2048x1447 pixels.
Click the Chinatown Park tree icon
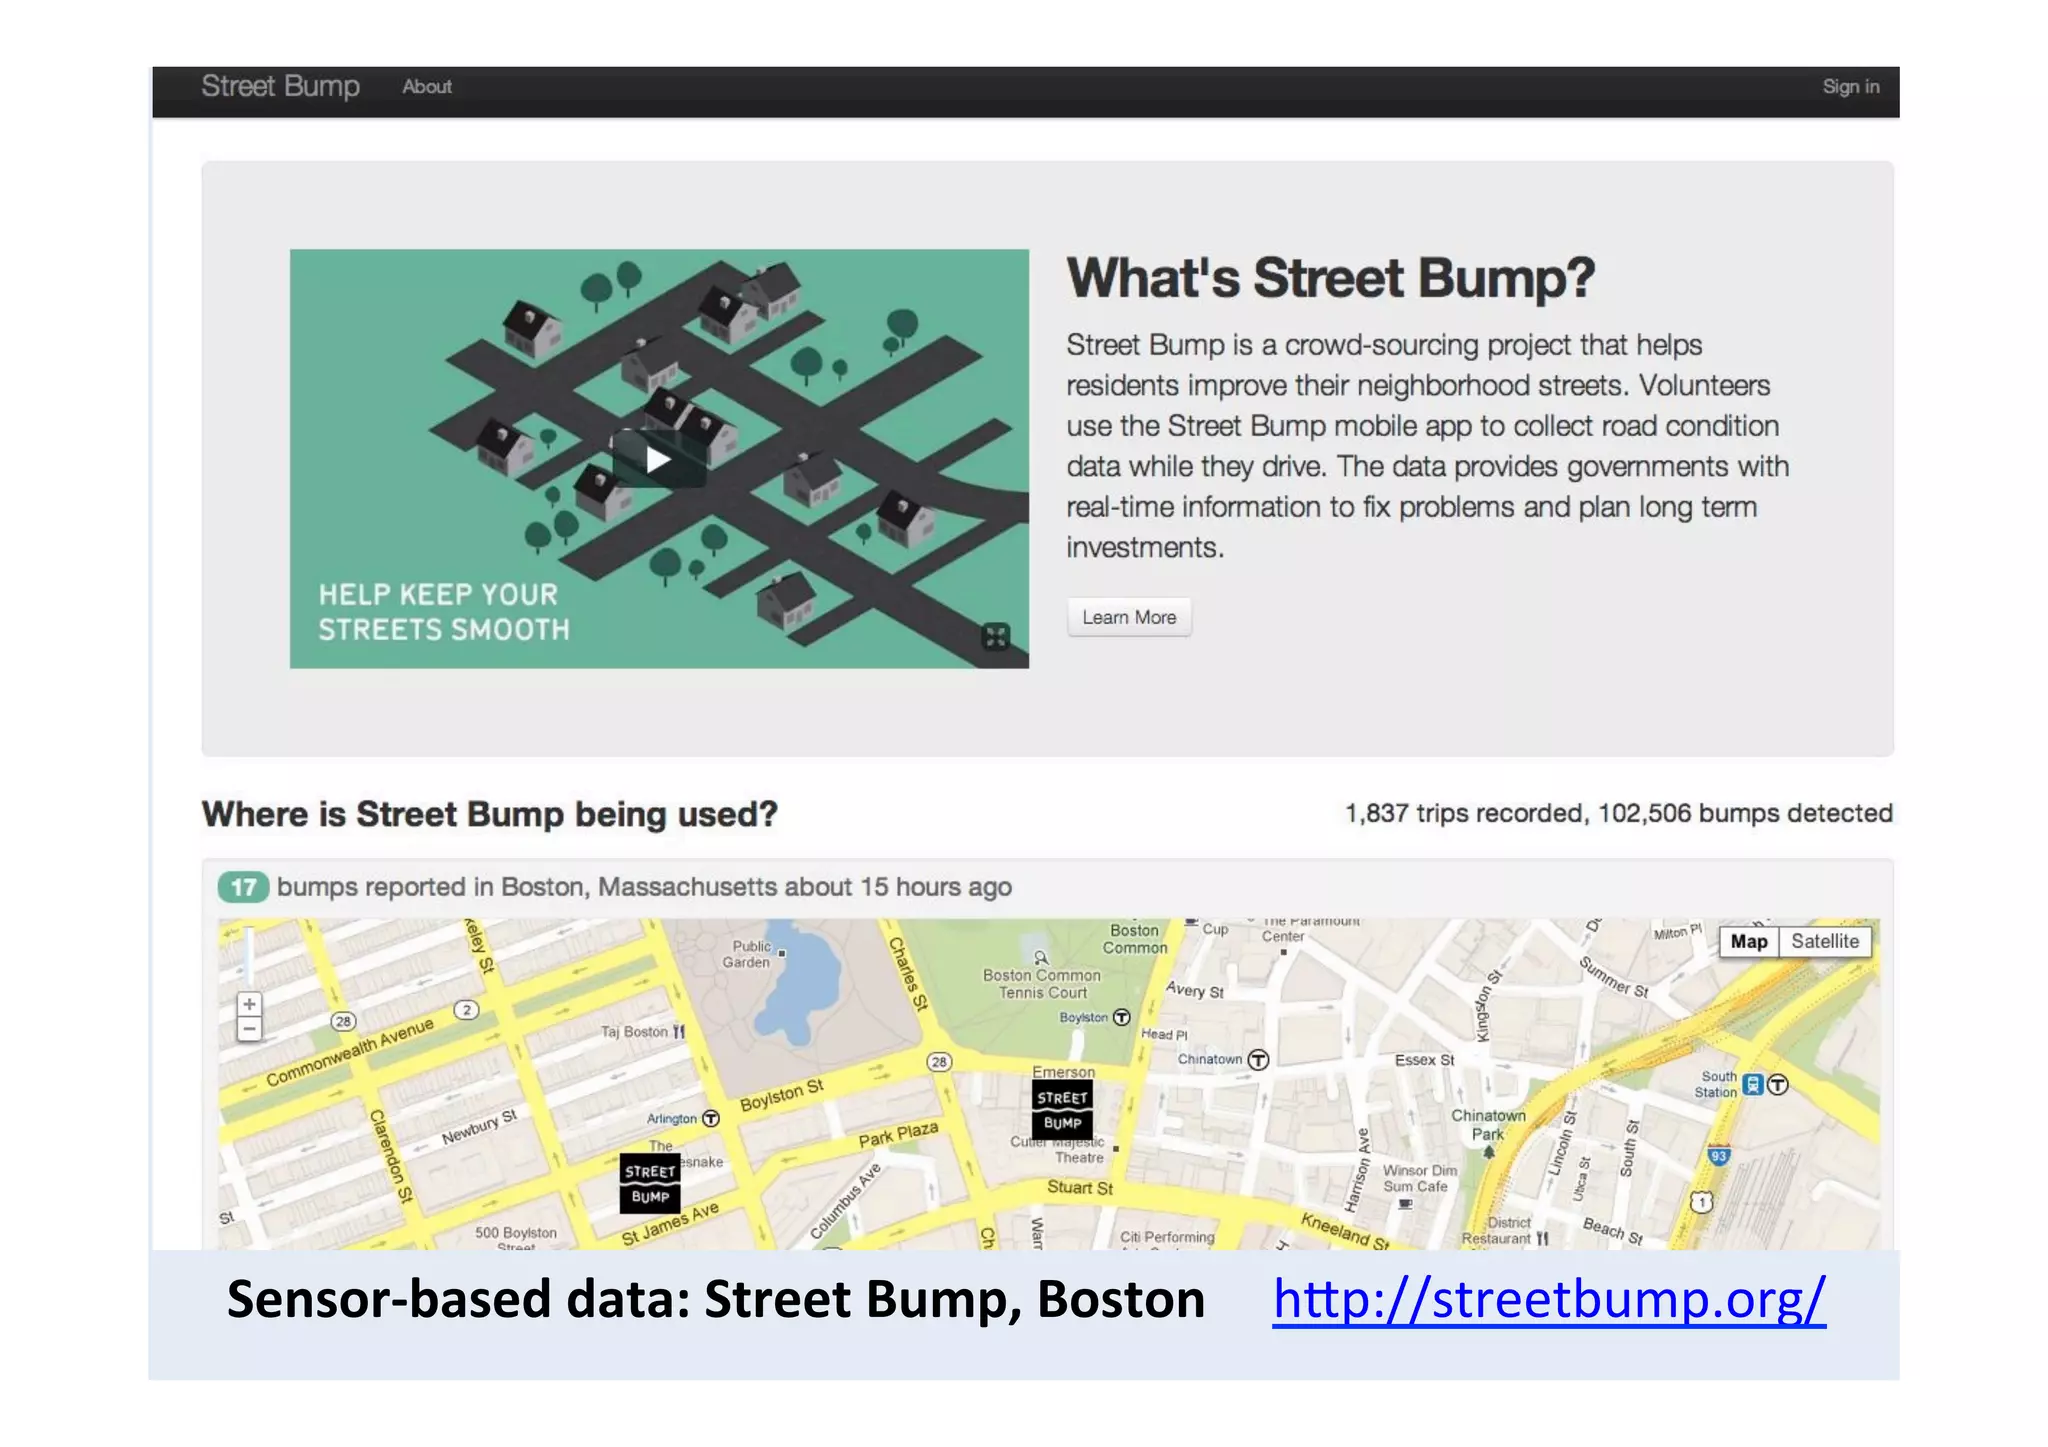pyautogui.click(x=1488, y=1152)
